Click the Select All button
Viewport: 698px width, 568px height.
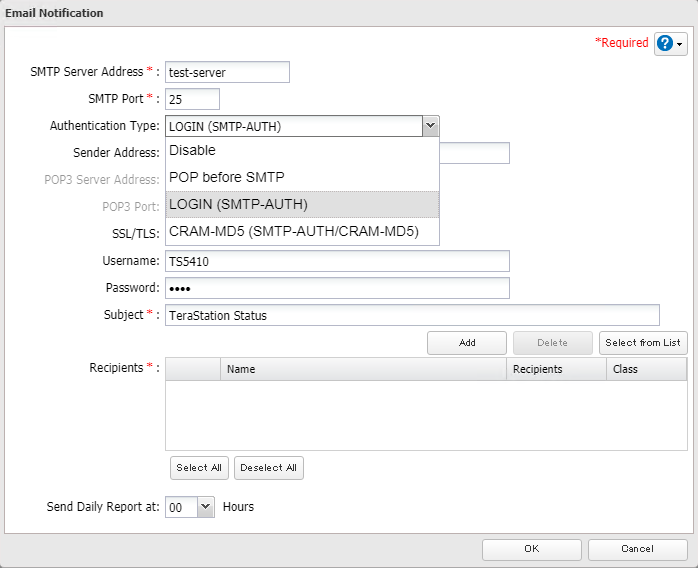tap(199, 468)
